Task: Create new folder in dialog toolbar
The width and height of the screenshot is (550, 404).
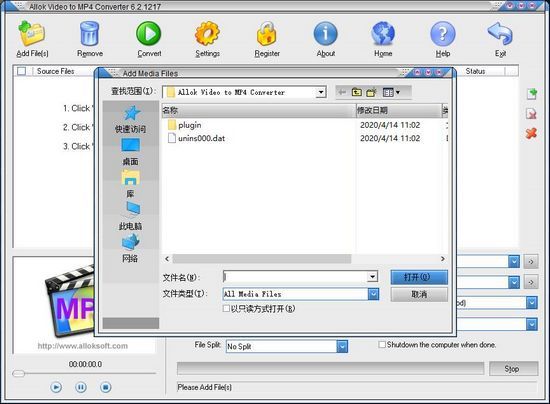Action: pyautogui.click(x=371, y=92)
